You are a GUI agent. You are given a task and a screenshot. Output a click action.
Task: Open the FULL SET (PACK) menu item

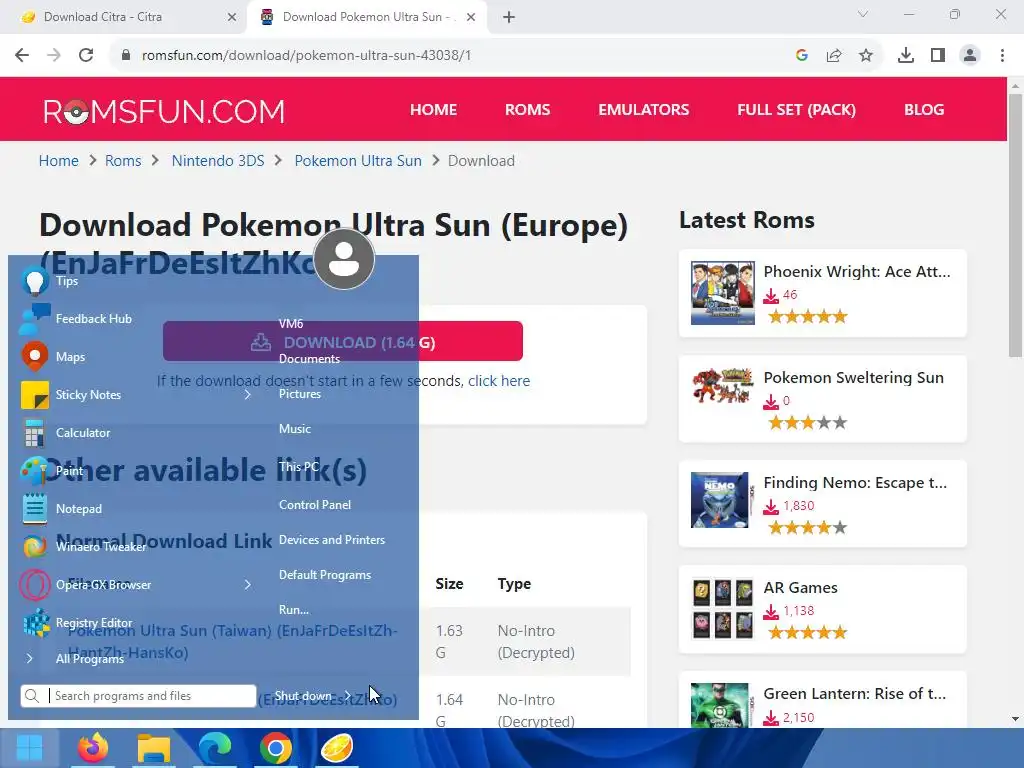click(x=797, y=110)
